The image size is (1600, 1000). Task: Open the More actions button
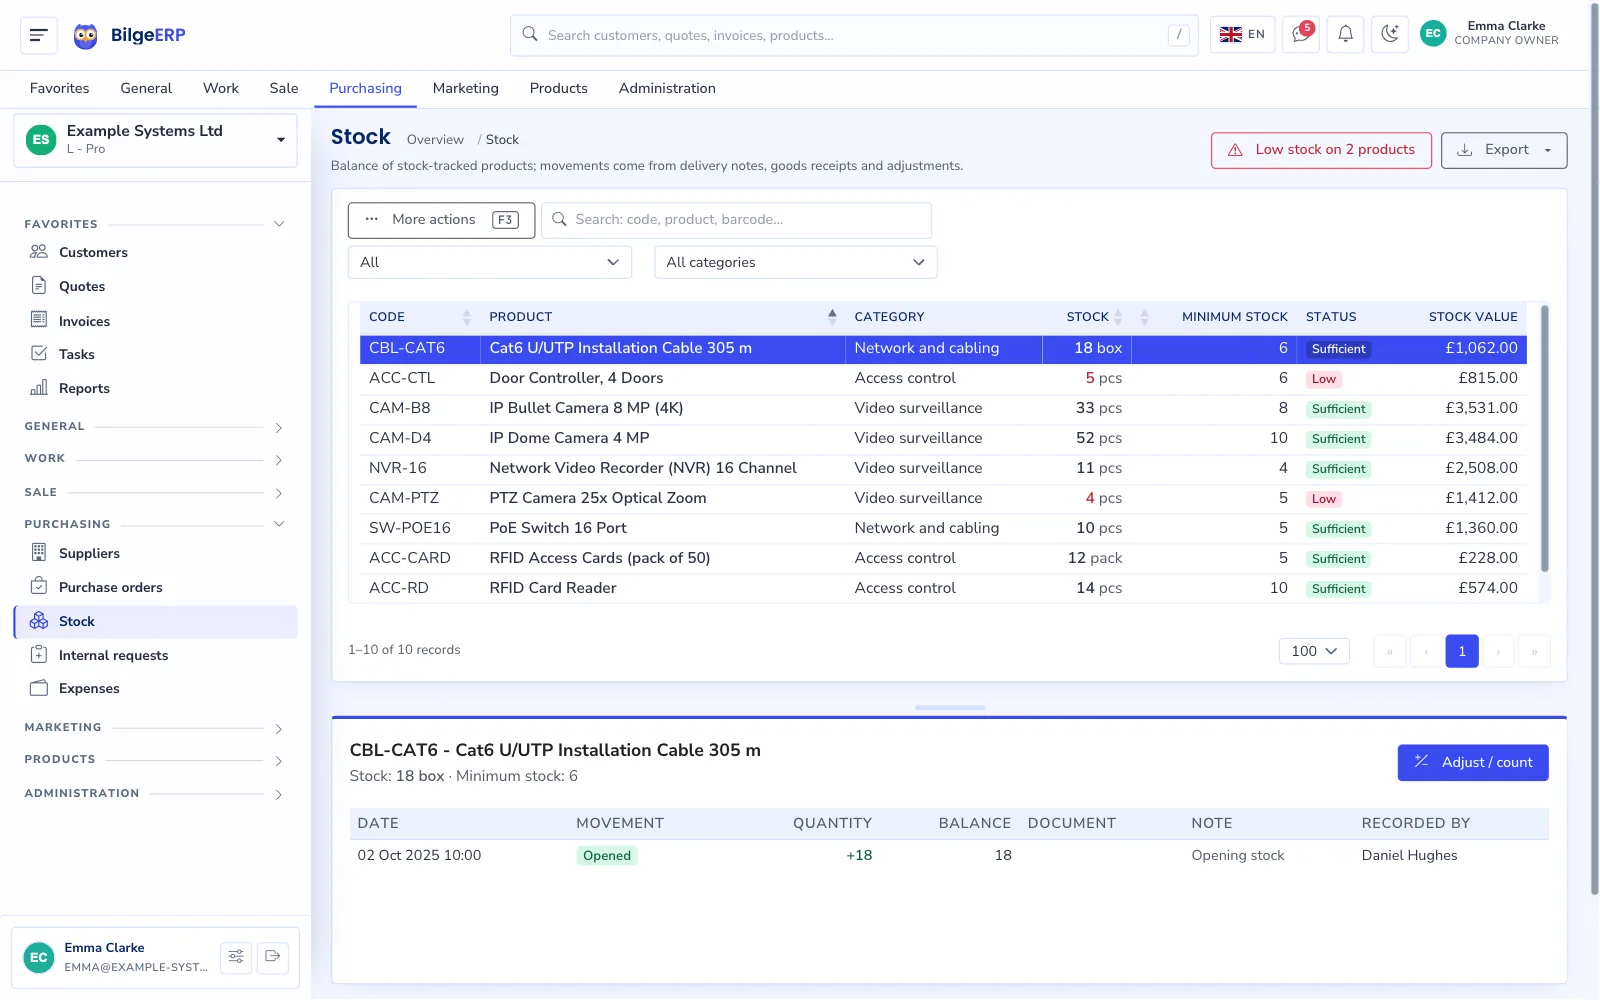441,220
